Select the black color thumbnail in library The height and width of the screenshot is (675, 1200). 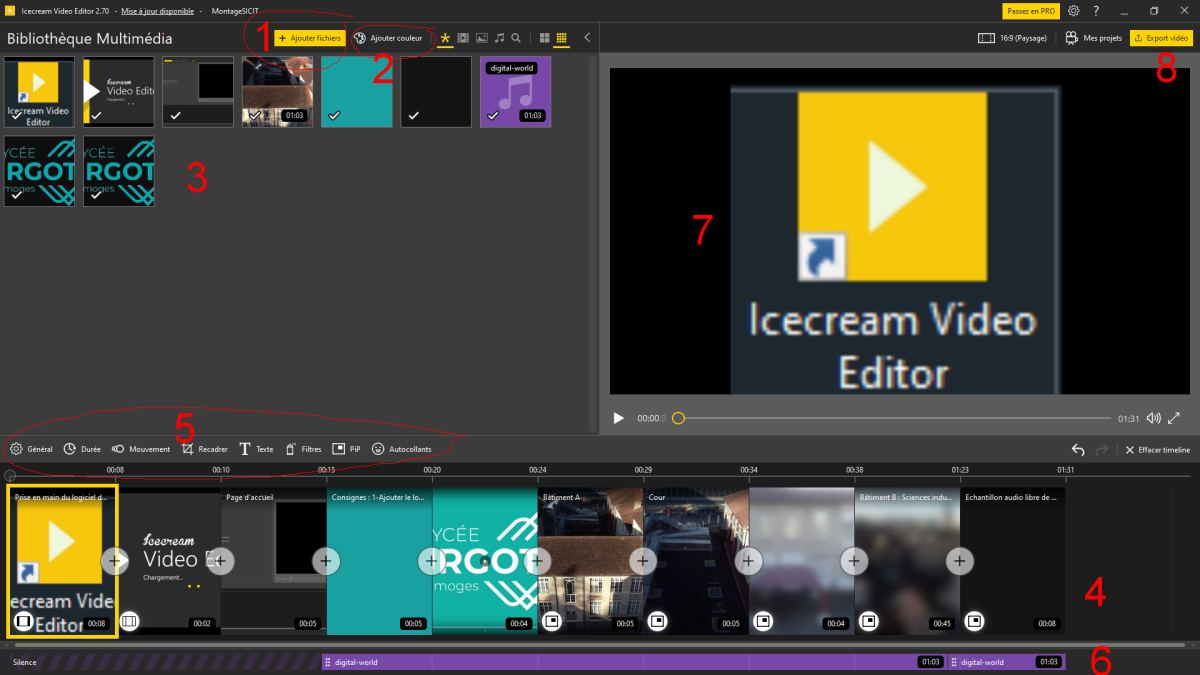coord(436,92)
